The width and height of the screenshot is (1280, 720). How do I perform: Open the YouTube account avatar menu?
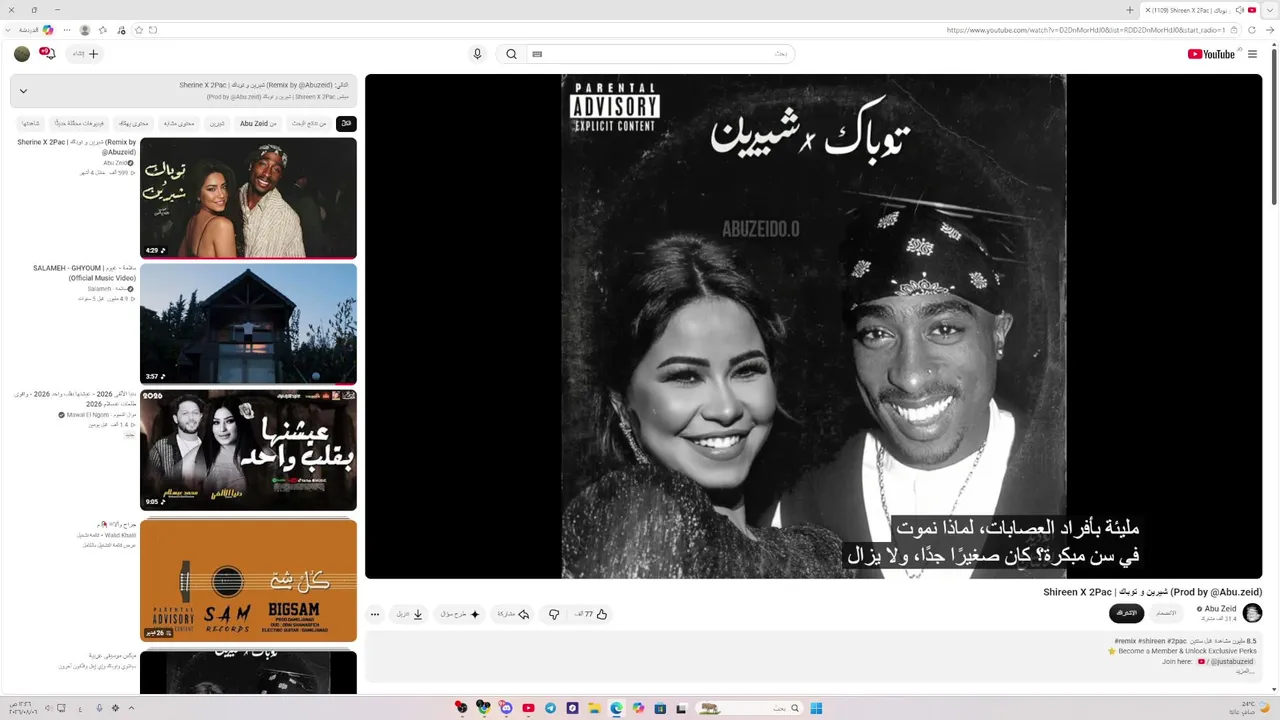[22, 54]
